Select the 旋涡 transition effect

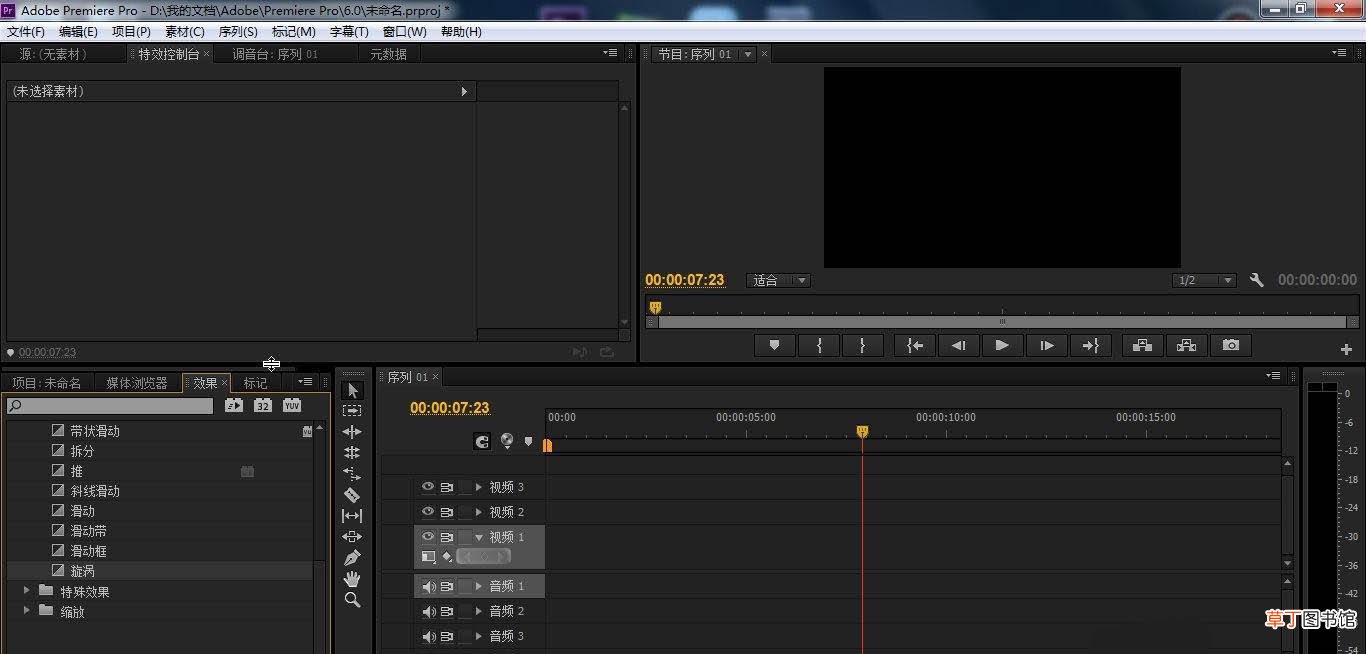[160, 571]
